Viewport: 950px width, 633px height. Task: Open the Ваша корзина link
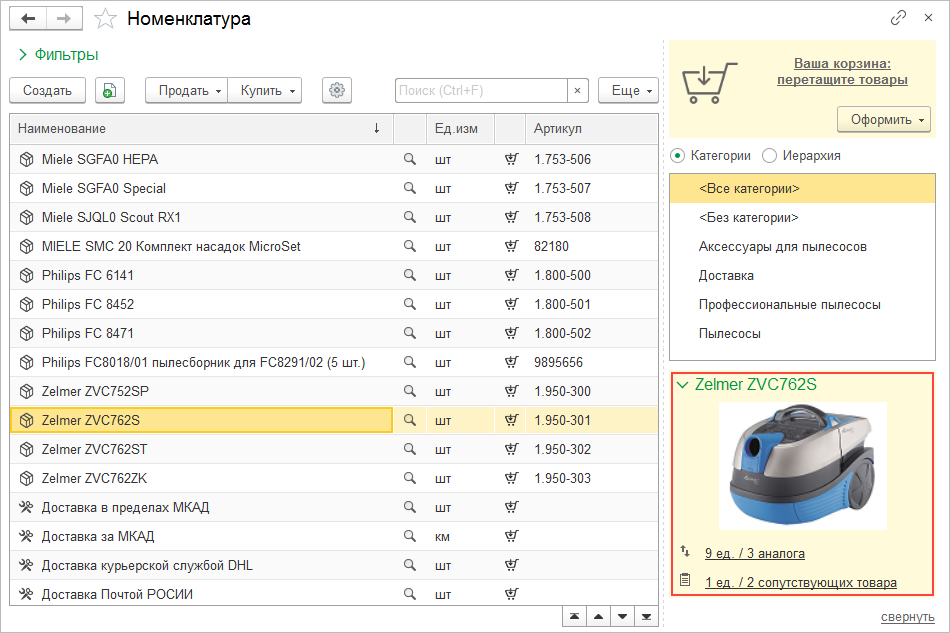coord(842,71)
